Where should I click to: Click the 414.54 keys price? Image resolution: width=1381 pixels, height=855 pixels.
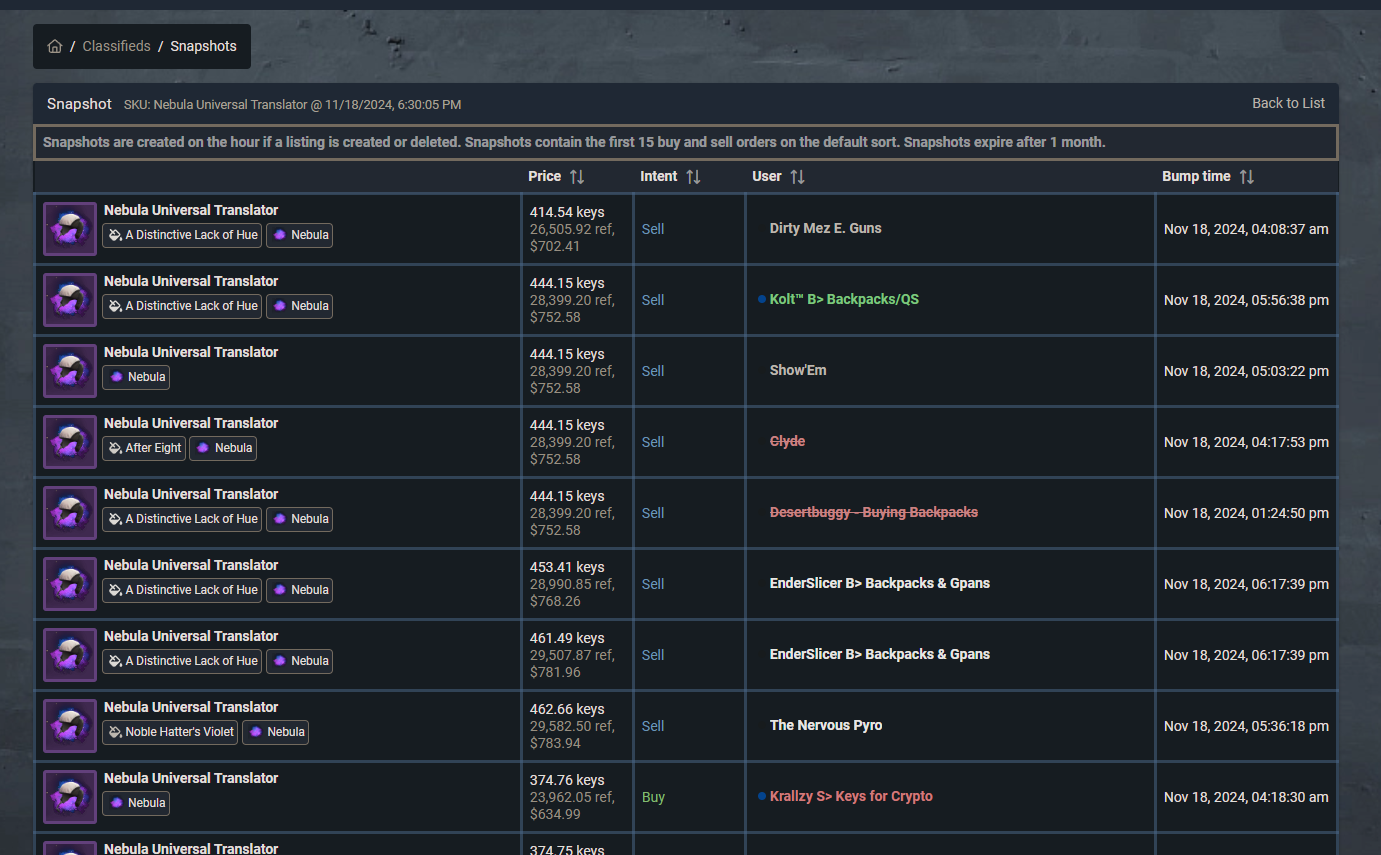[567, 212]
